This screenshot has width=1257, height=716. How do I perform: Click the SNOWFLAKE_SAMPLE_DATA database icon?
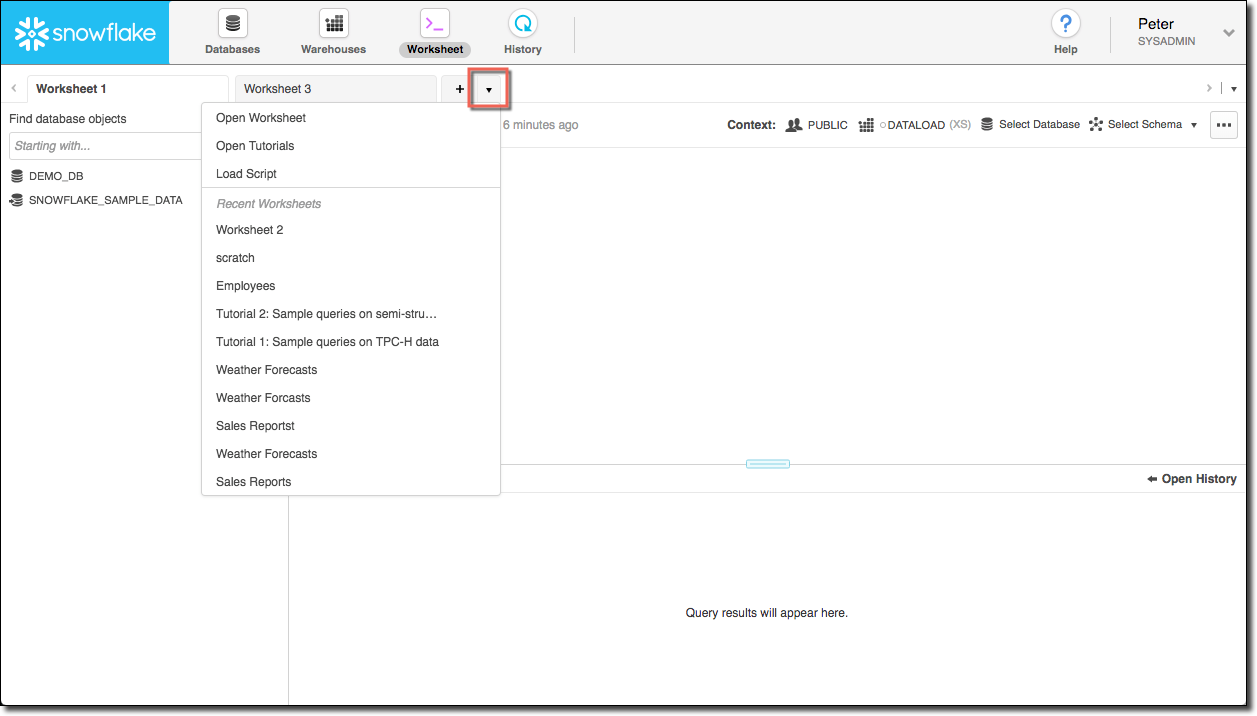pyautogui.click(x=17, y=200)
